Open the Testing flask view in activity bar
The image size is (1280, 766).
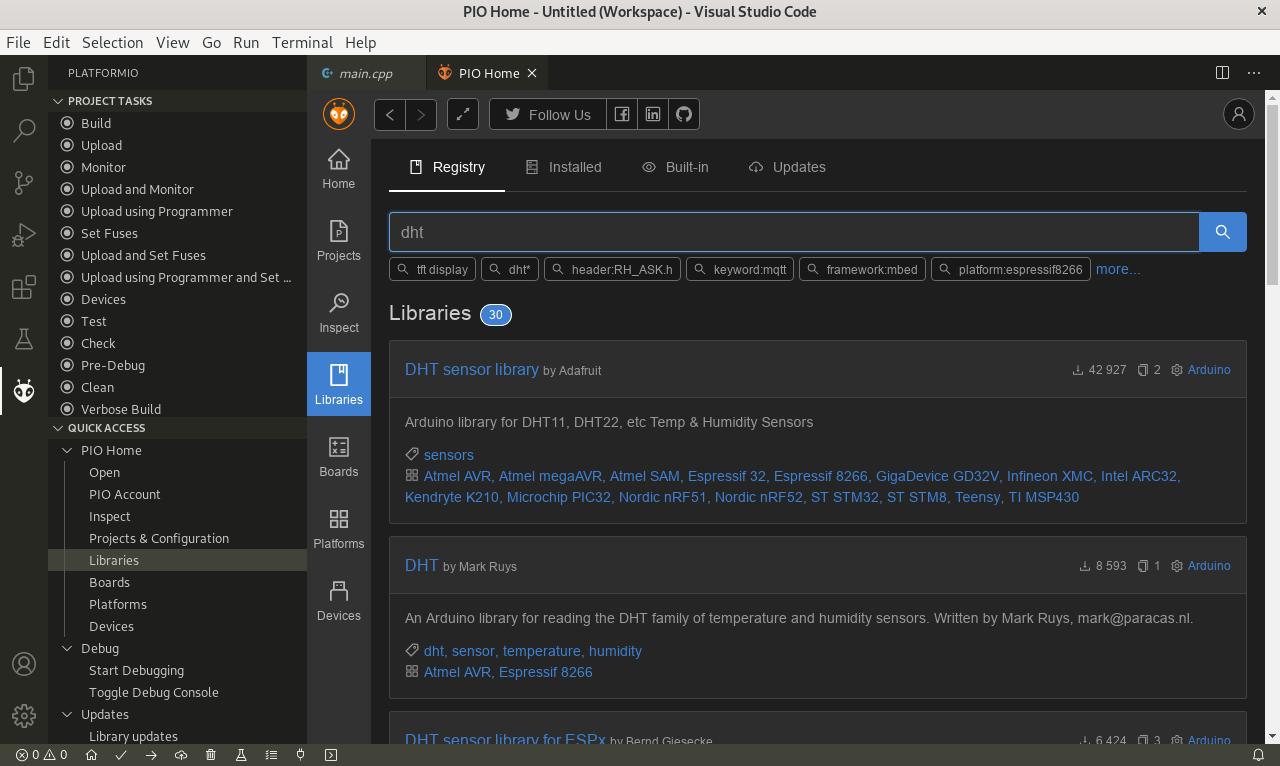[24, 339]
